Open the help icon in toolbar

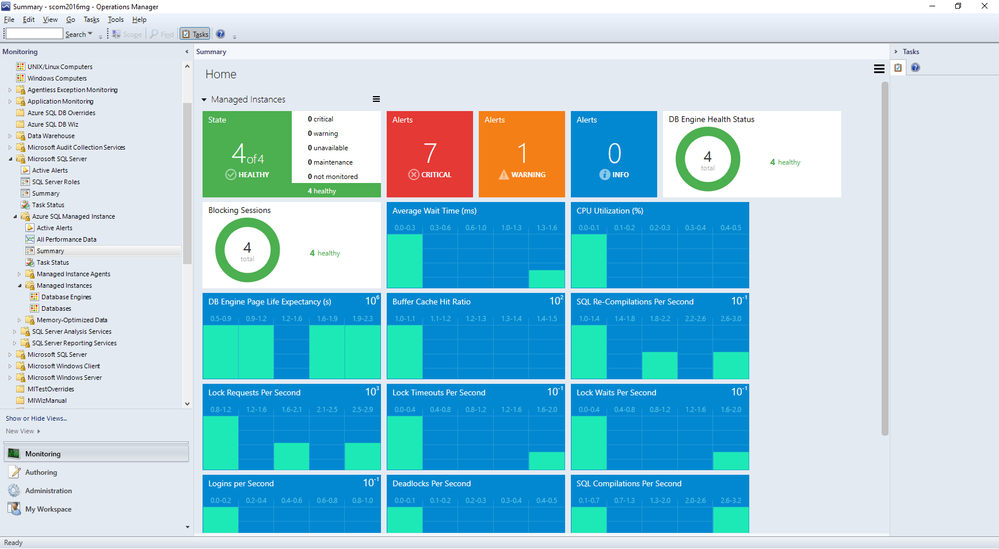[220, 34]
